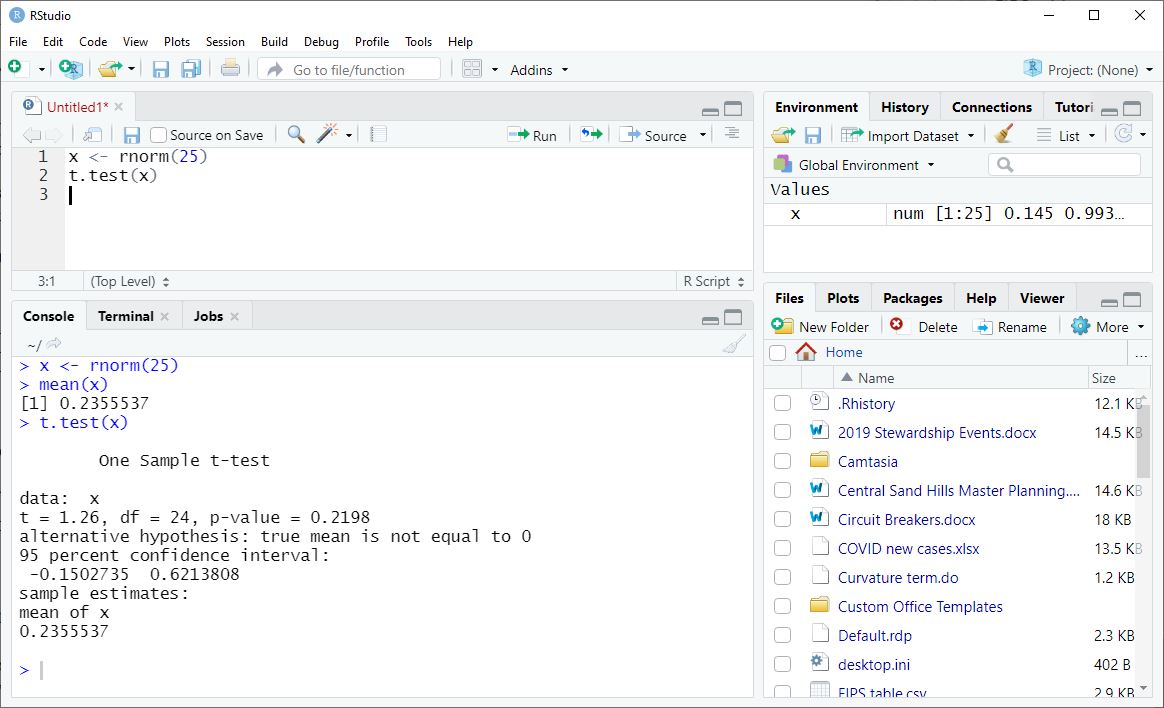The height and width of the screenshot is (708, 1164).
Task: Create a new file with the green plus icon
Action: point(15,69)
